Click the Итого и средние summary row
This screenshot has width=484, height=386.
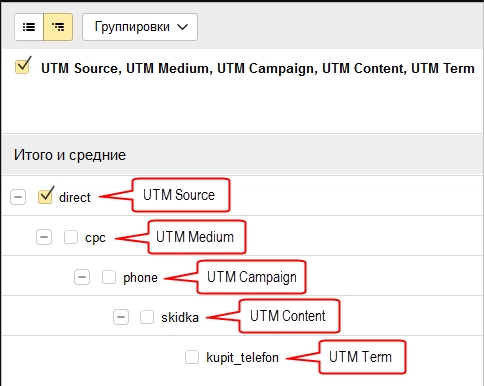(243, 155)
